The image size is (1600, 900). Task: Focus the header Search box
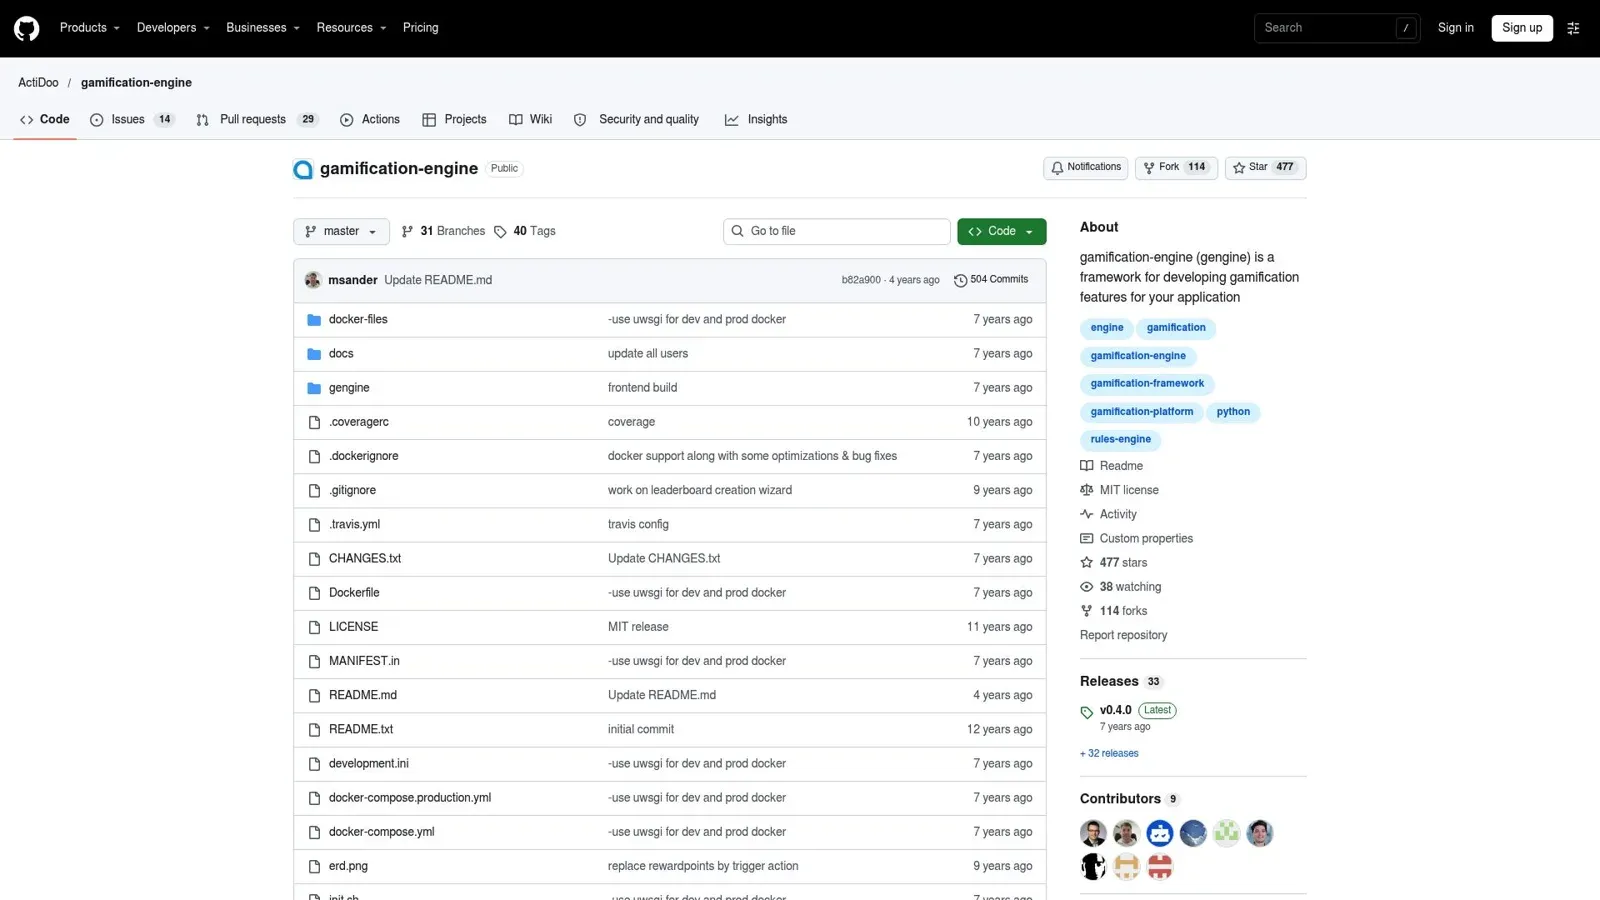(1337, 28)
